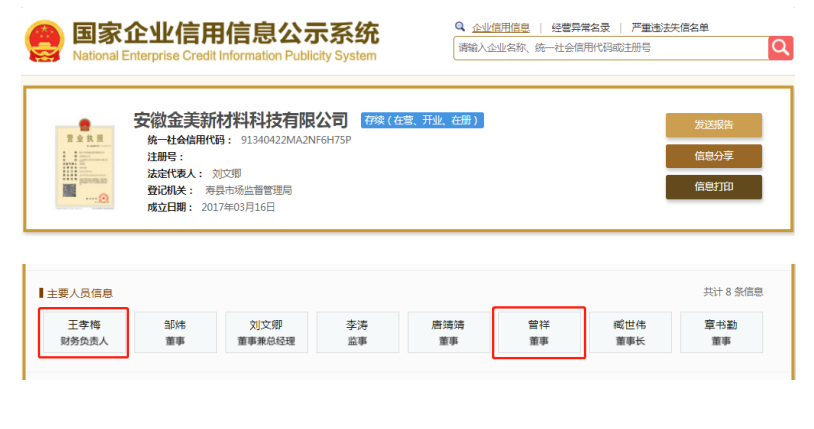Click the 存续（在营、开业、在册）status badge
The width and height of the screenshot is (814, 429).
[x=422, y=120]
